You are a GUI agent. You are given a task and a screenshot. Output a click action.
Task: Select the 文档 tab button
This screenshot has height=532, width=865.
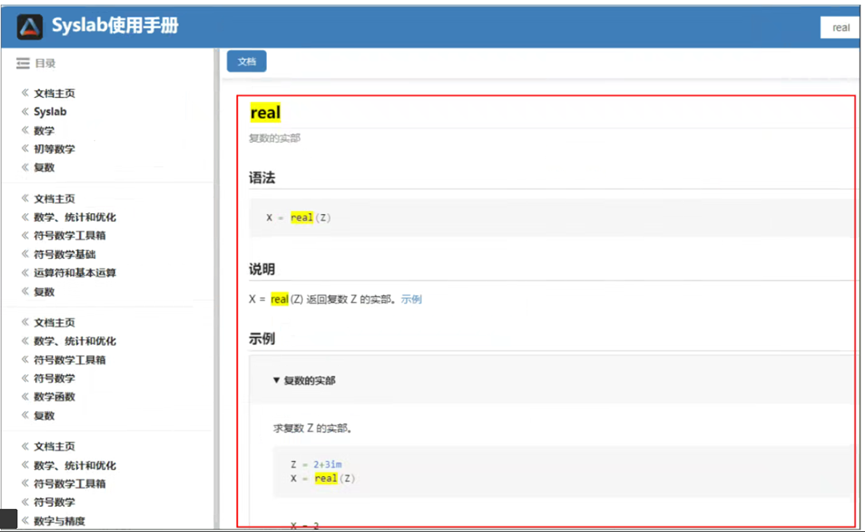click(247, 61)
